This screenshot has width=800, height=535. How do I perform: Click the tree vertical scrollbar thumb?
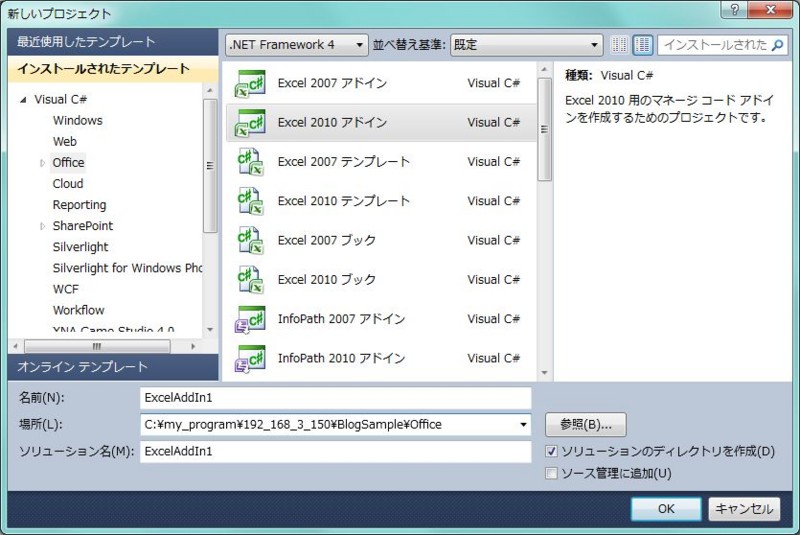click(210, 166)
